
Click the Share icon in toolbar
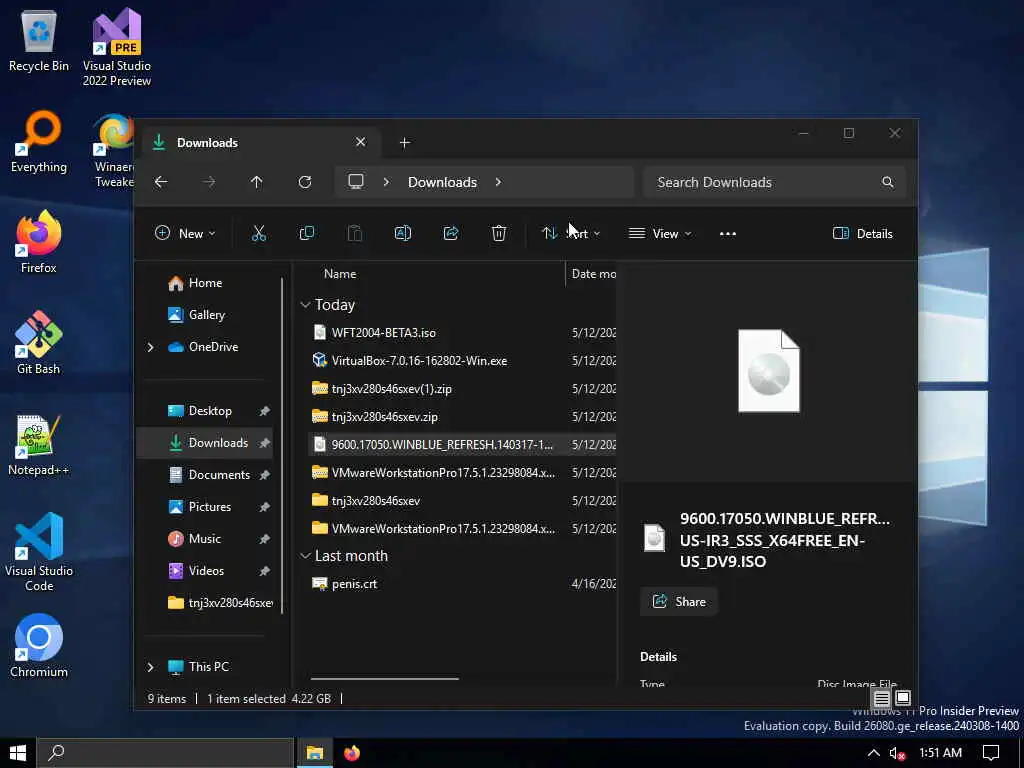click(x=451, y=233)
